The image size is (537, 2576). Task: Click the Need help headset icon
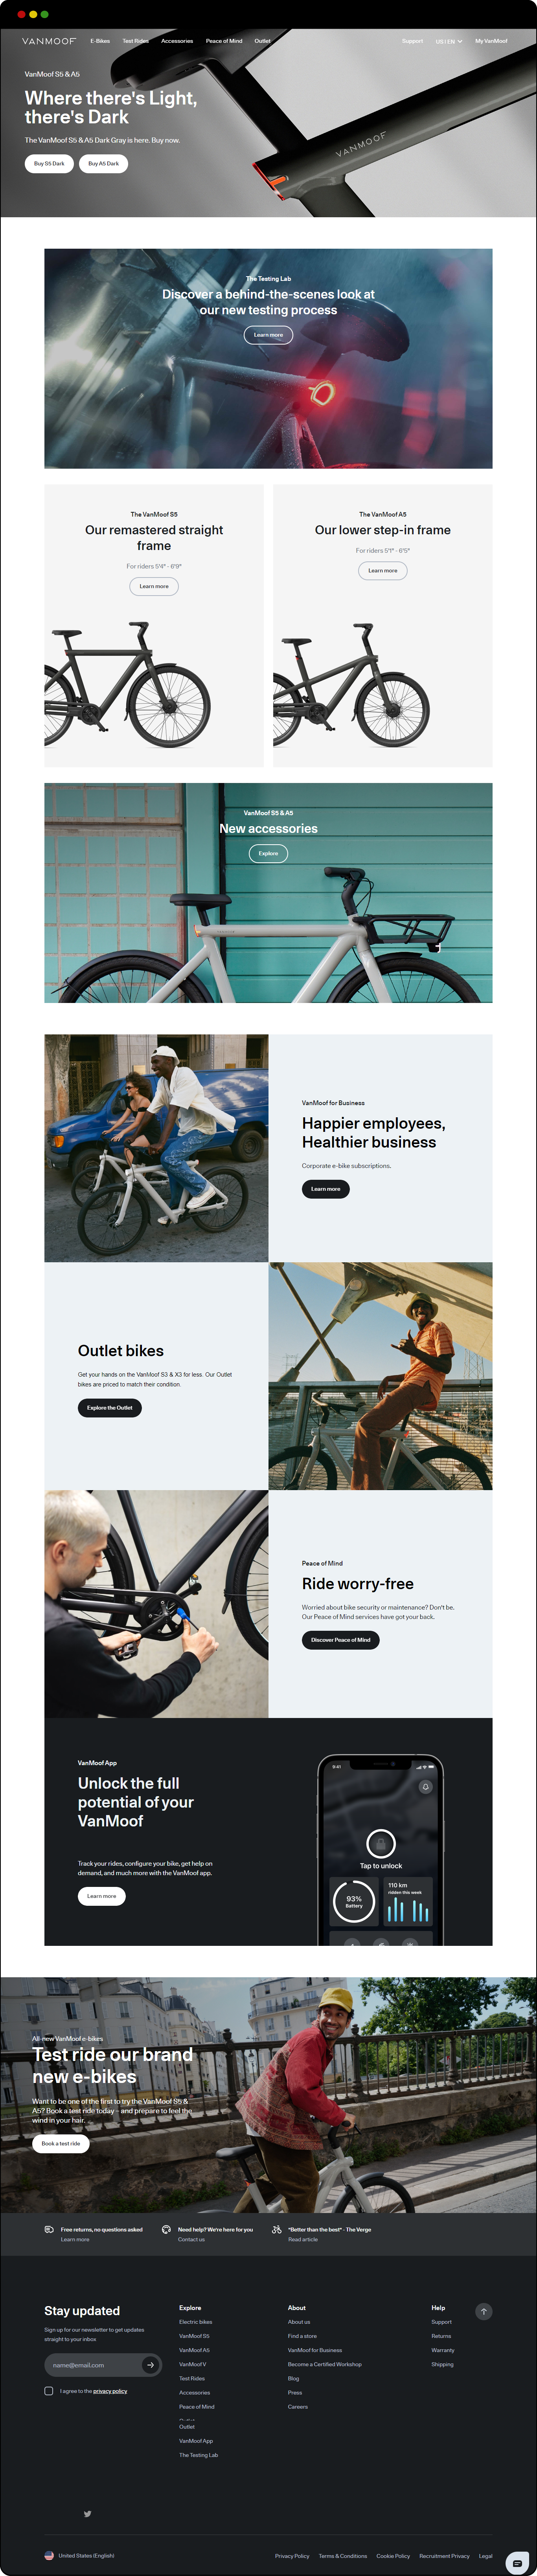[166, 2229]
